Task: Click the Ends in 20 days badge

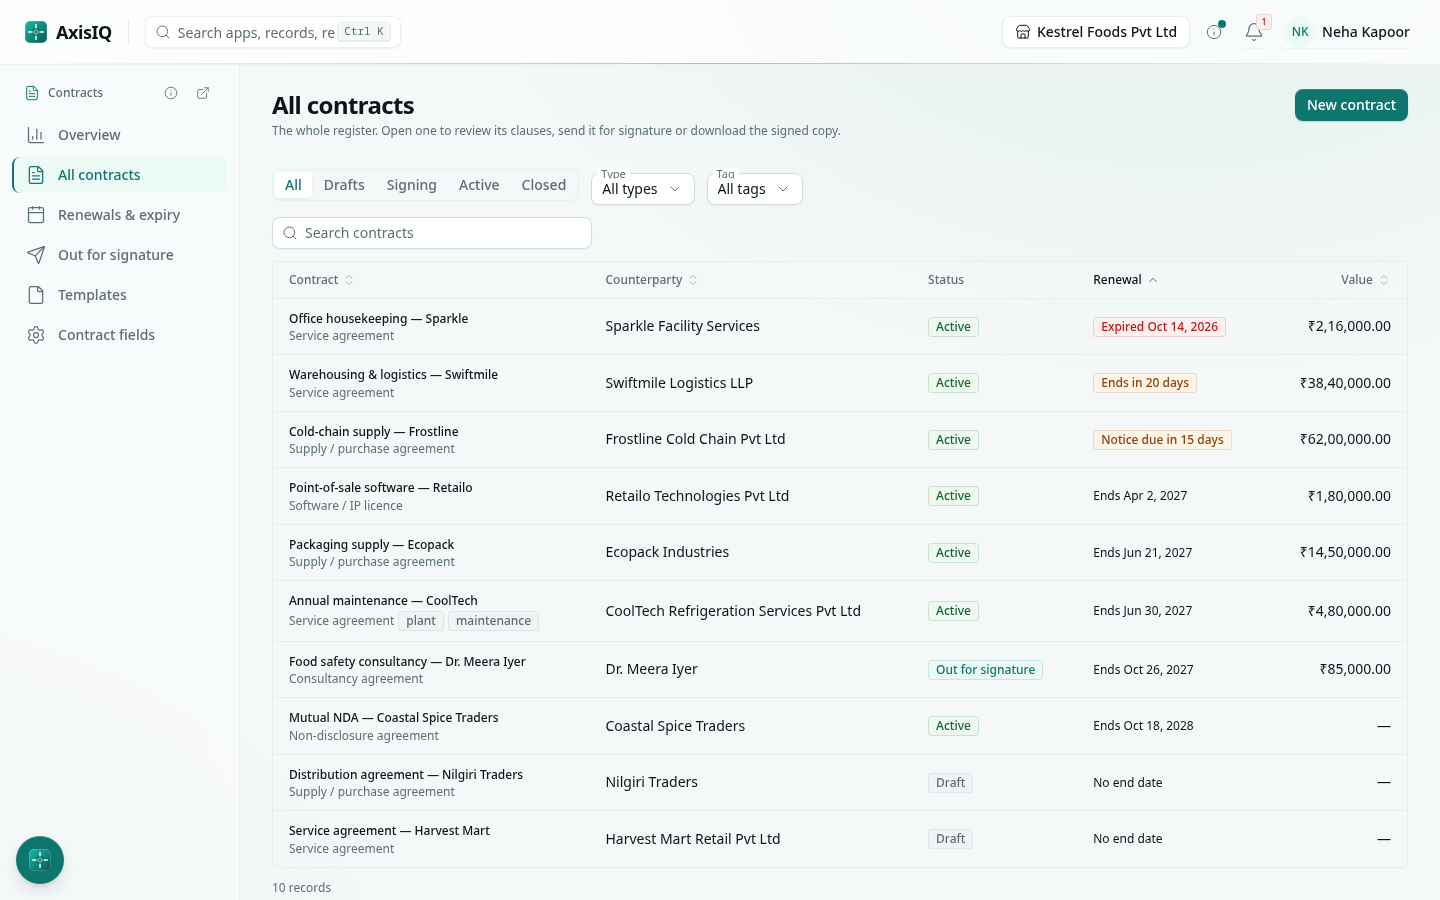Action: pyautogui.click(x=1145, y=383)
